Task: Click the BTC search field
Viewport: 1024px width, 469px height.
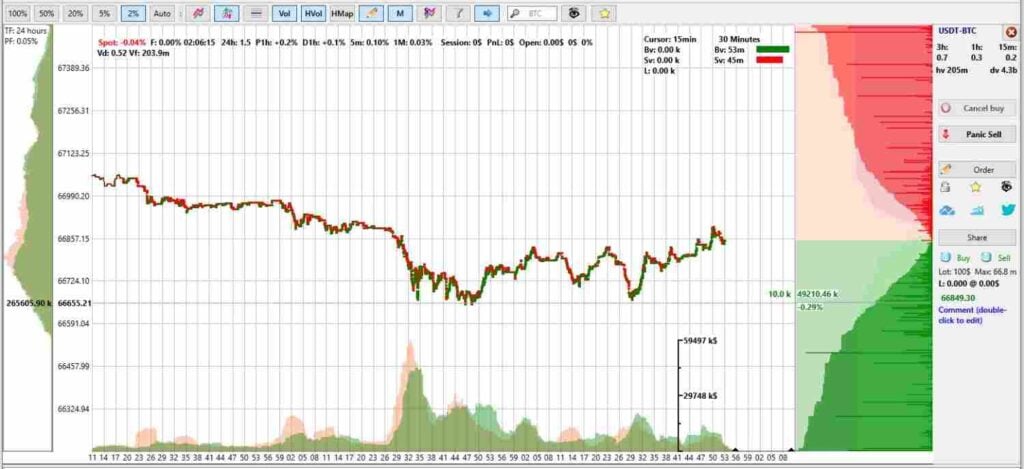Action: point(533,13)
